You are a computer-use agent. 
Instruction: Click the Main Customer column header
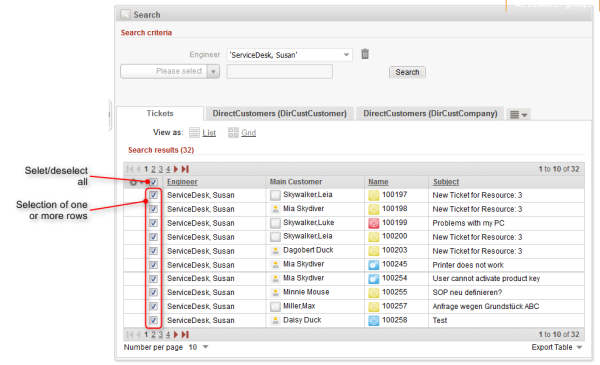coord(296,182)
